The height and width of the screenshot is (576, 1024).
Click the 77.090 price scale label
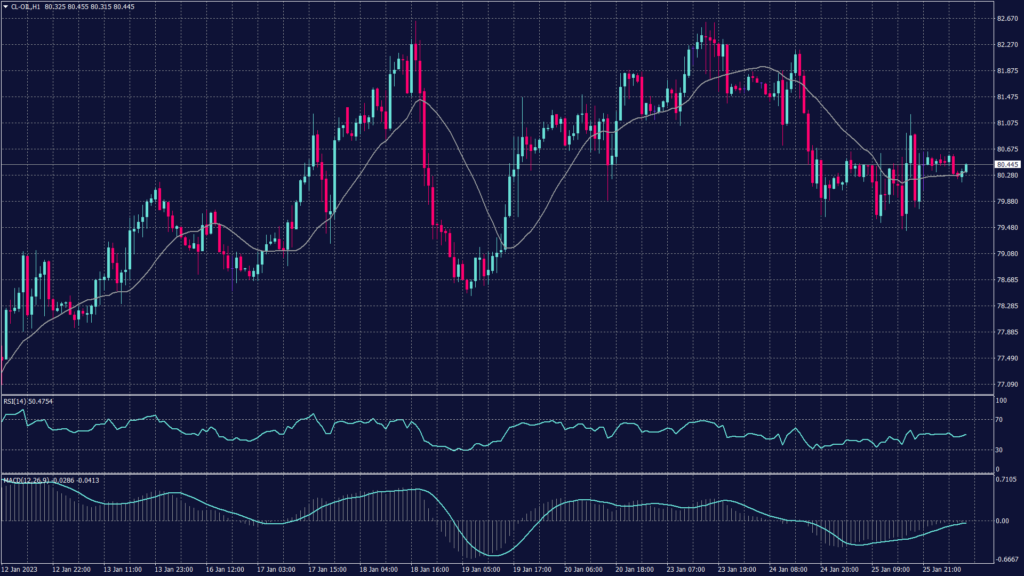1006,384
